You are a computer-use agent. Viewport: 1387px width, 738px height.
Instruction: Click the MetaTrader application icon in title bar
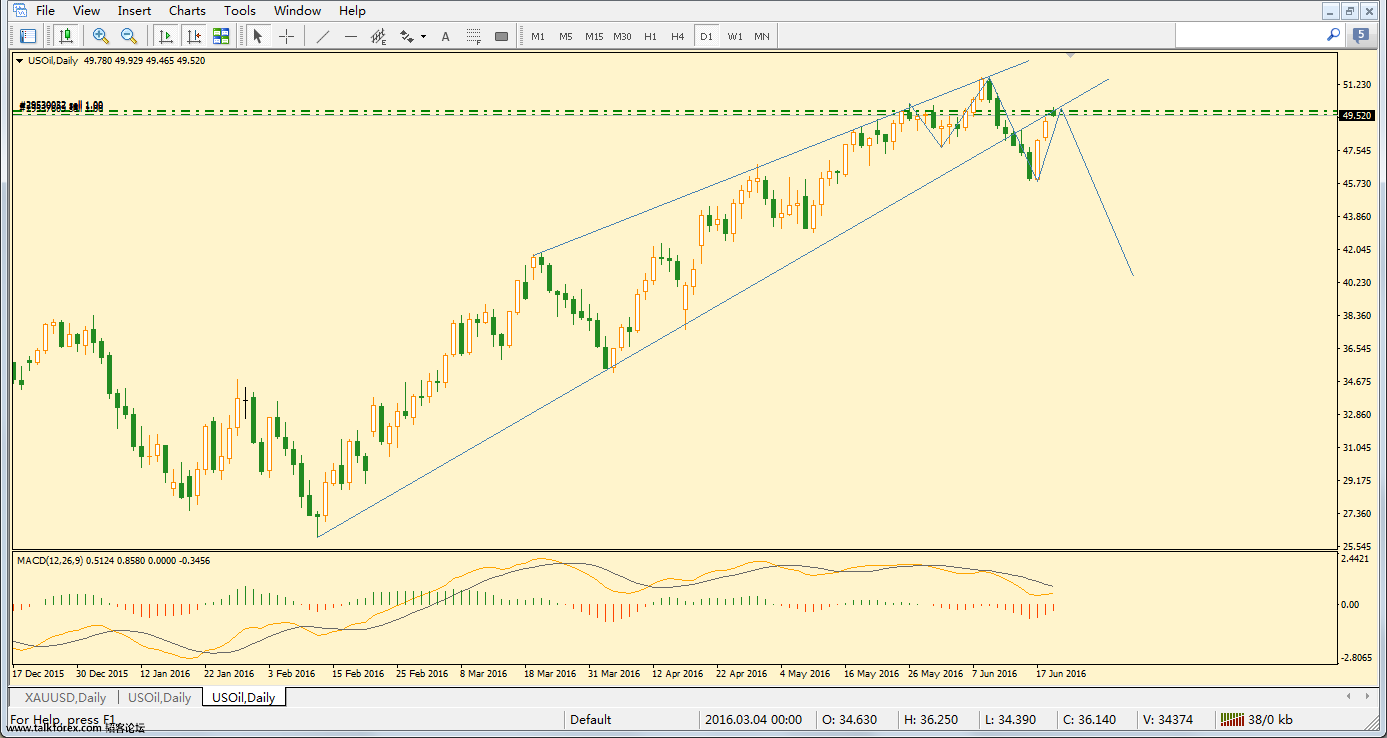19,10
